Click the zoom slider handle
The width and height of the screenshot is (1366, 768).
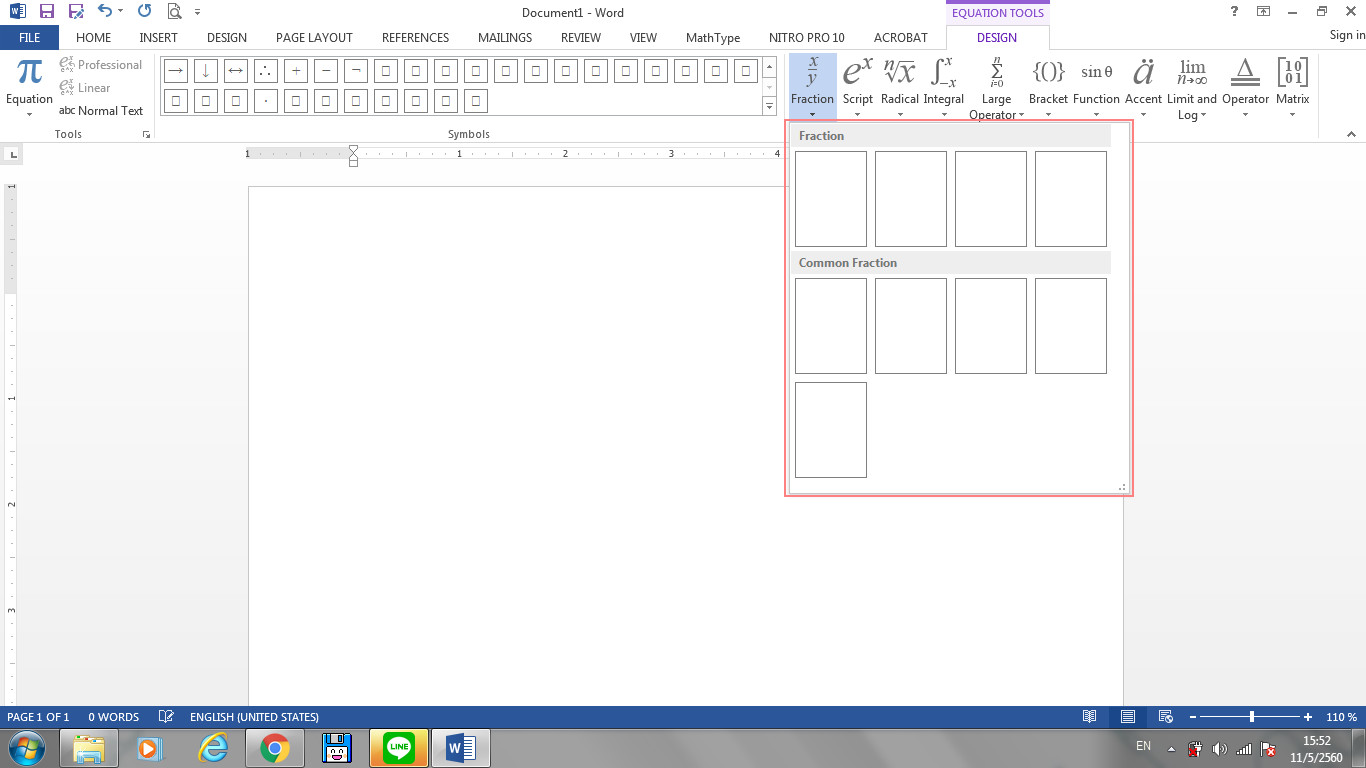click(1252, 717)
